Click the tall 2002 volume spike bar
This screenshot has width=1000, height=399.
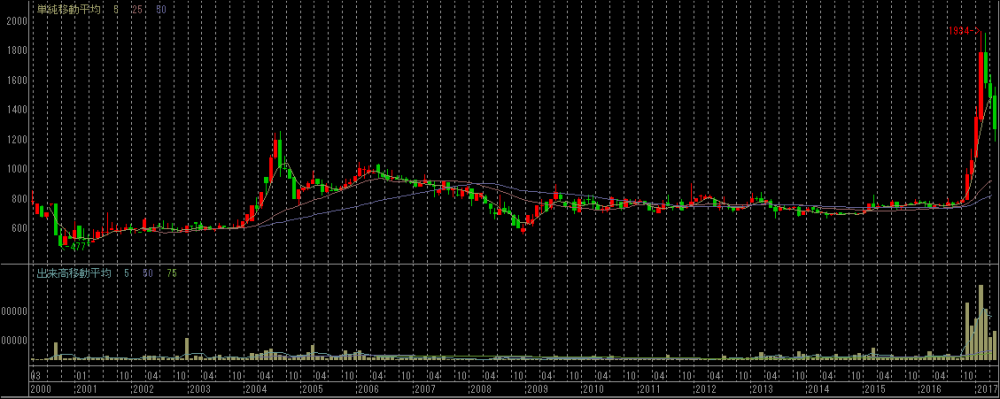click(187, 349)
